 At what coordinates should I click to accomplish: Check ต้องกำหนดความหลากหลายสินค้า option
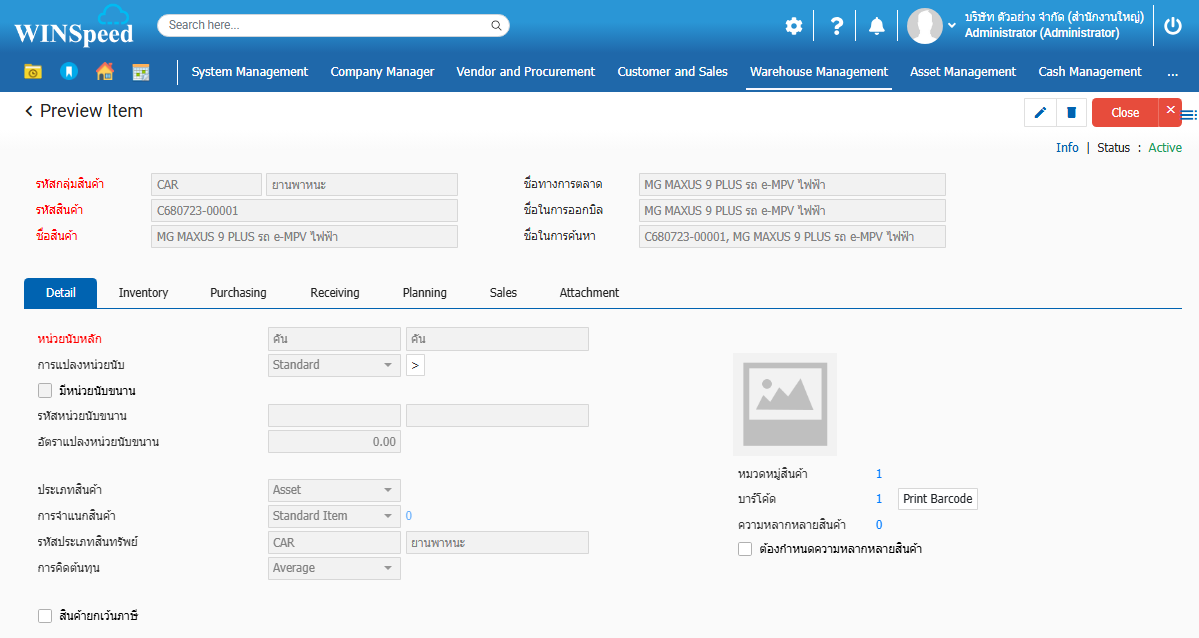pyautogui.click(x=745, y=549)
